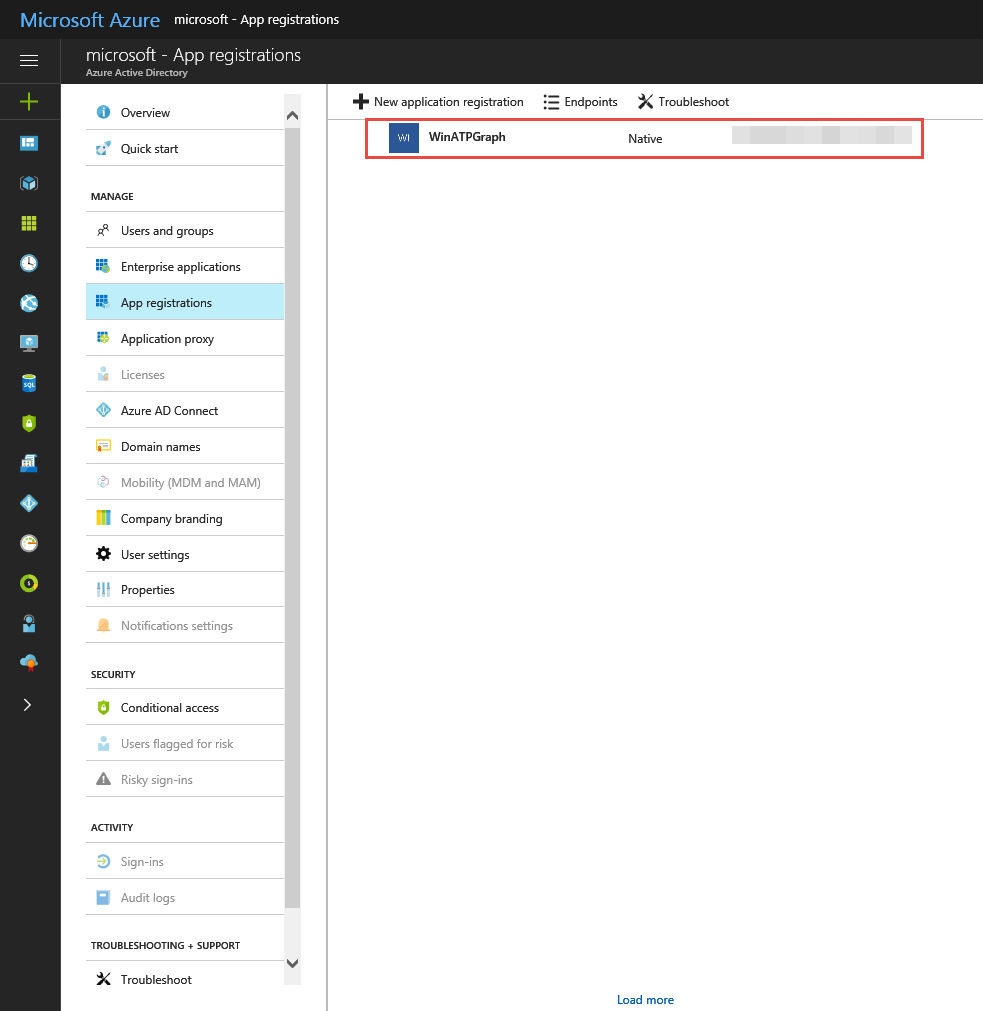Click the green plus New resource icon
This screenshot has height=1011, width=983.
click(x=29, y=102)
